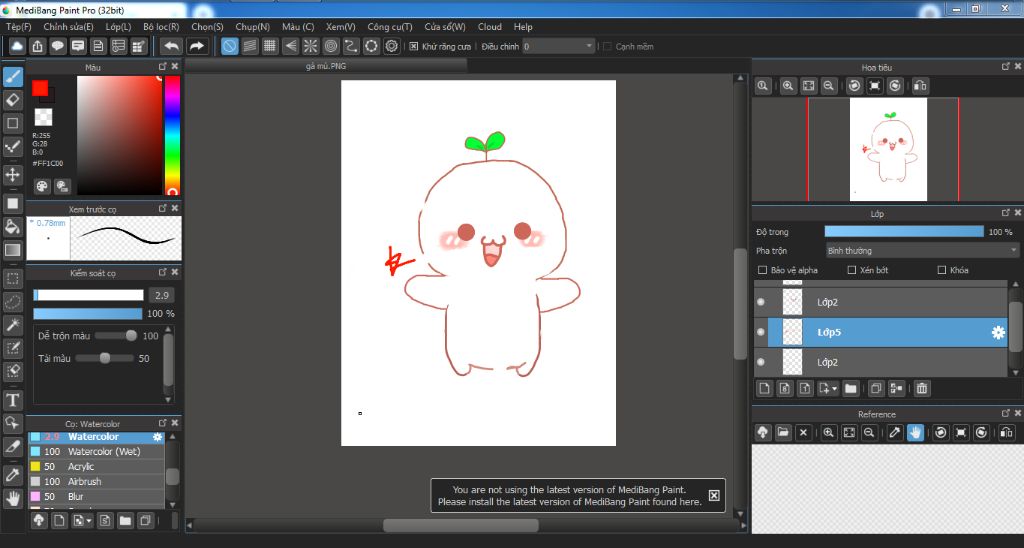Enable radial snap guide
This screenshot has width=1024, height=548.
point(310,46)
